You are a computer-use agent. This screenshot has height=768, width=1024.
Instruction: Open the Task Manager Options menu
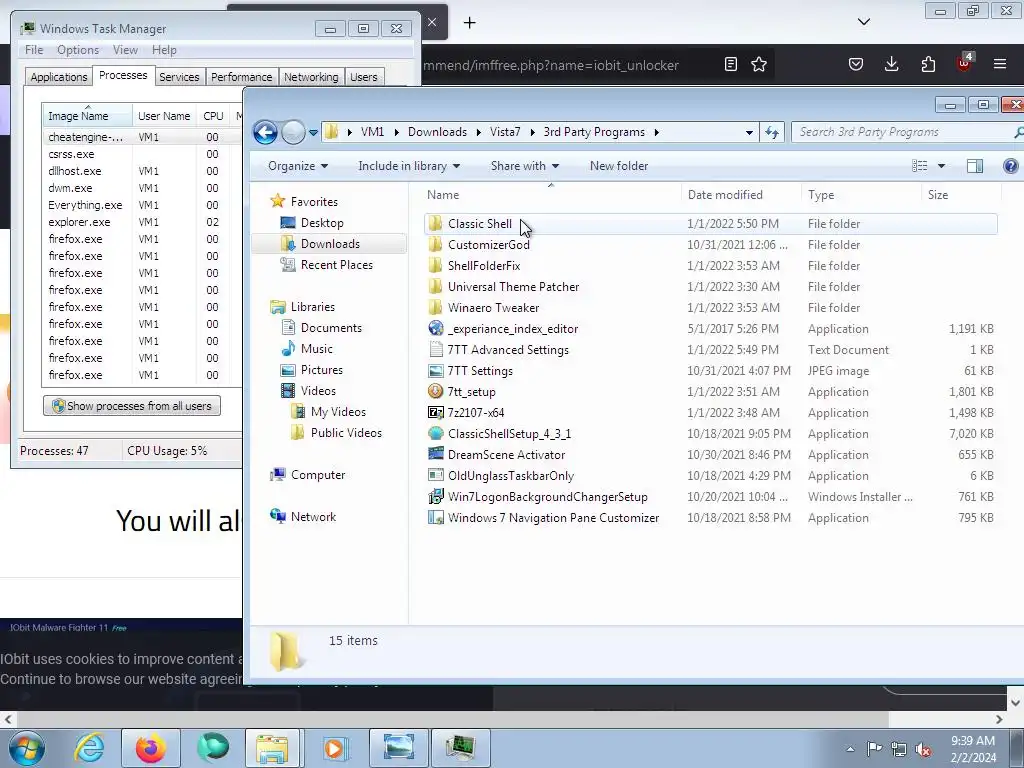pos(78,50)
